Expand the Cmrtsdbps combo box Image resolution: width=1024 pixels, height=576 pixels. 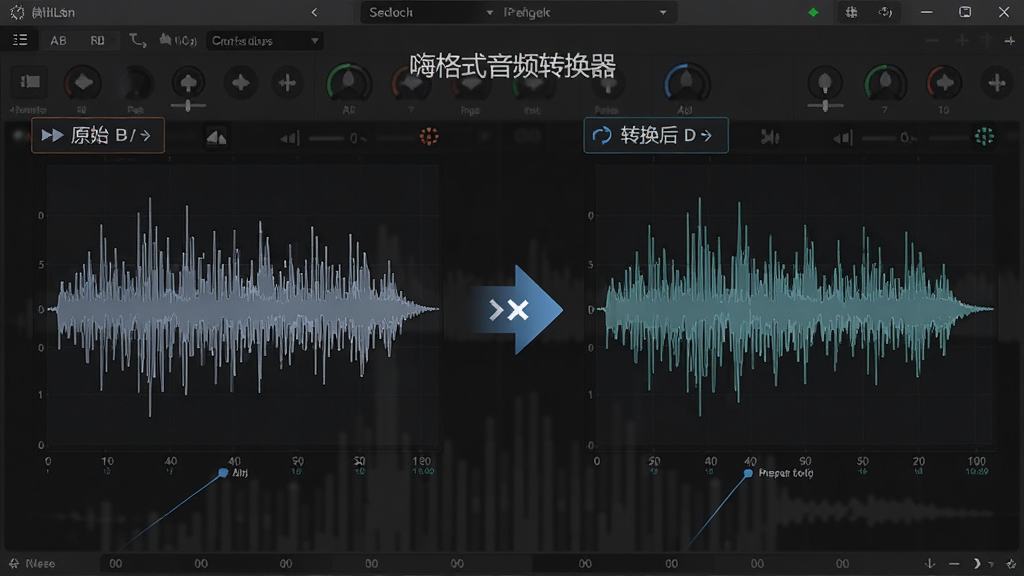coord(264,40)
